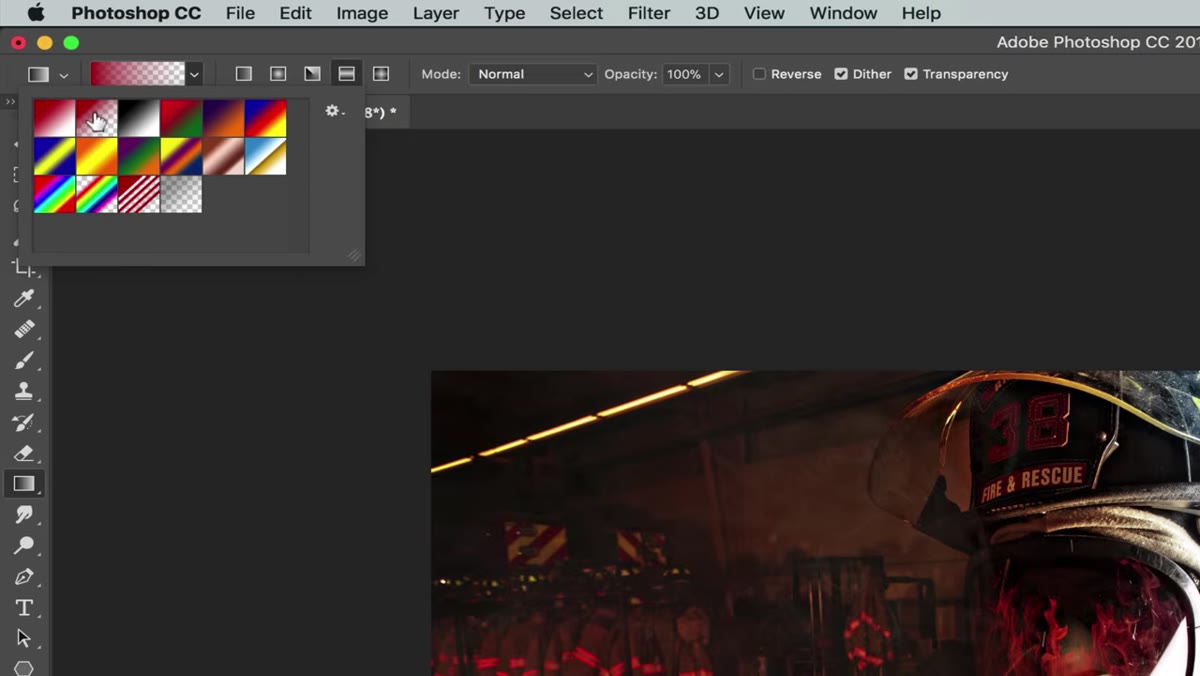The height and width of the screenshot is (676, 1200).
Task: Pick the Violet, Green, Orange gradient swatch
Action: pos(139,156)
